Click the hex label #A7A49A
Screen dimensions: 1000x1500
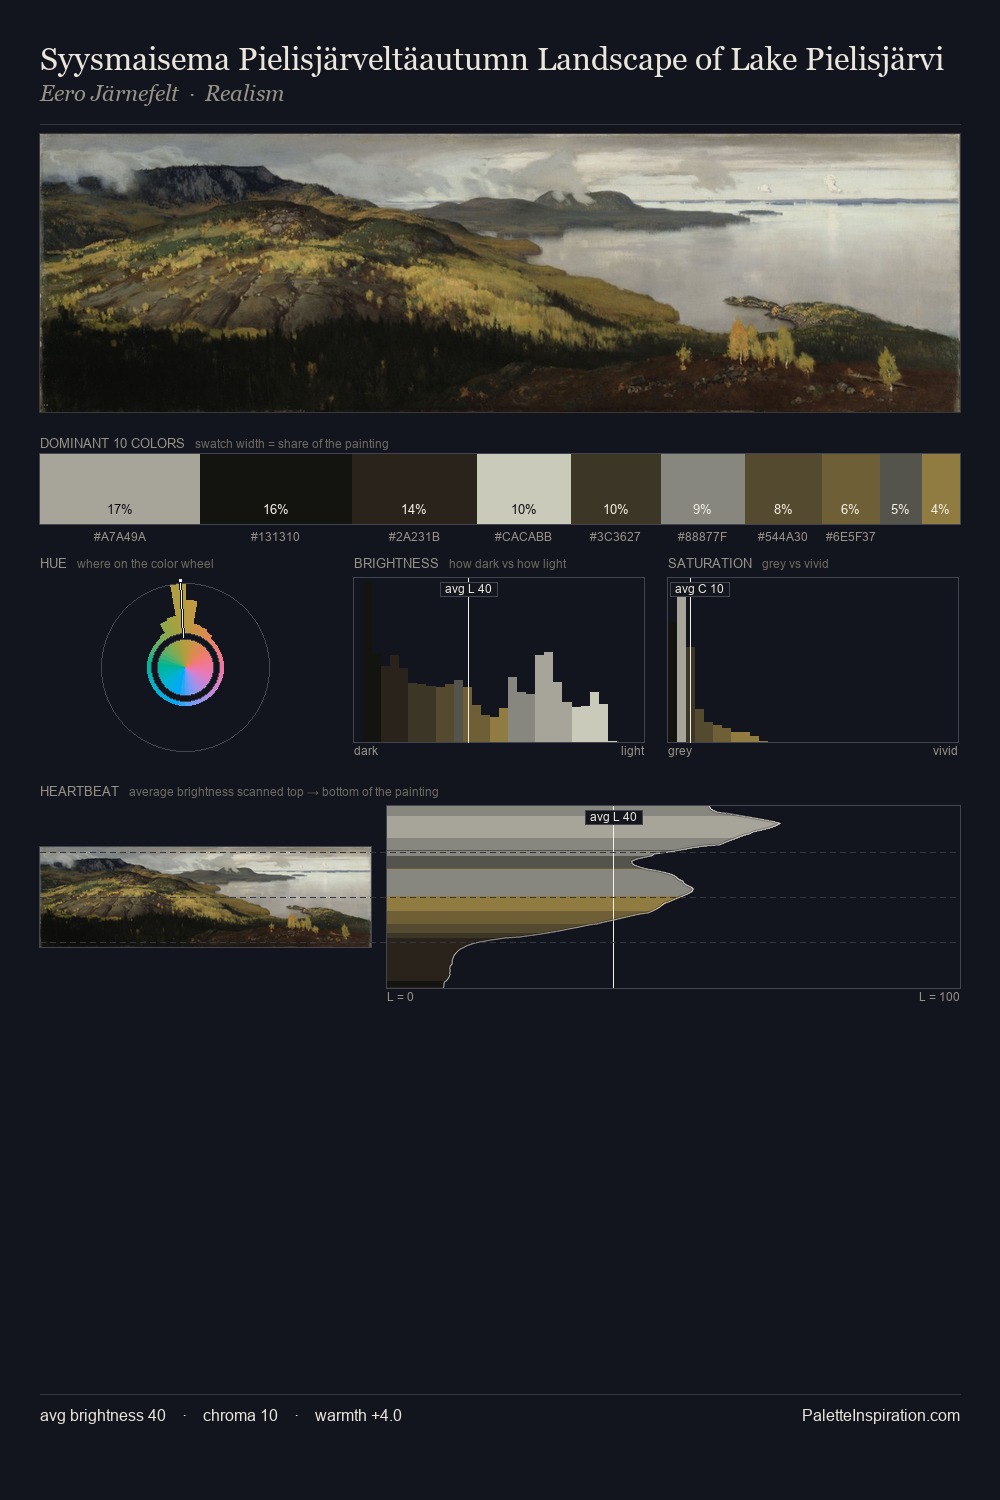point(120,537)
